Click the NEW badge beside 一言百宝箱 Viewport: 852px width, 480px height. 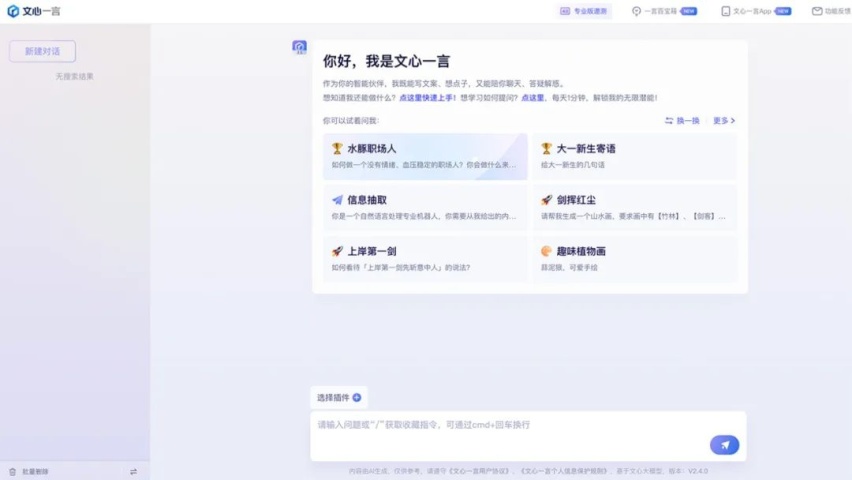(689, 11)
